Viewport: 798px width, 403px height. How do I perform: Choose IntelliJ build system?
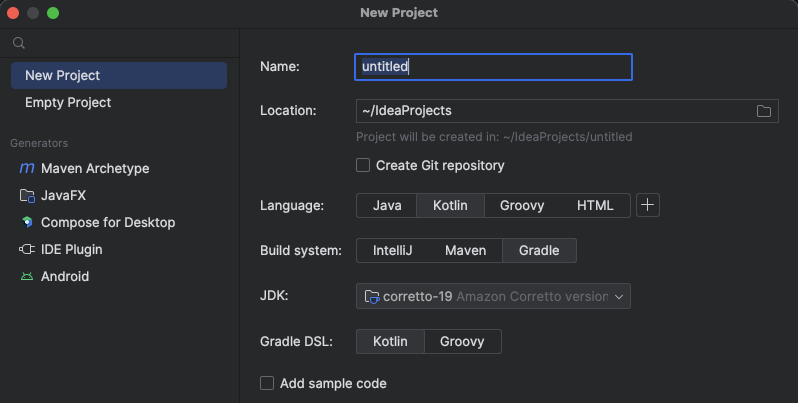tap(392, 250)
